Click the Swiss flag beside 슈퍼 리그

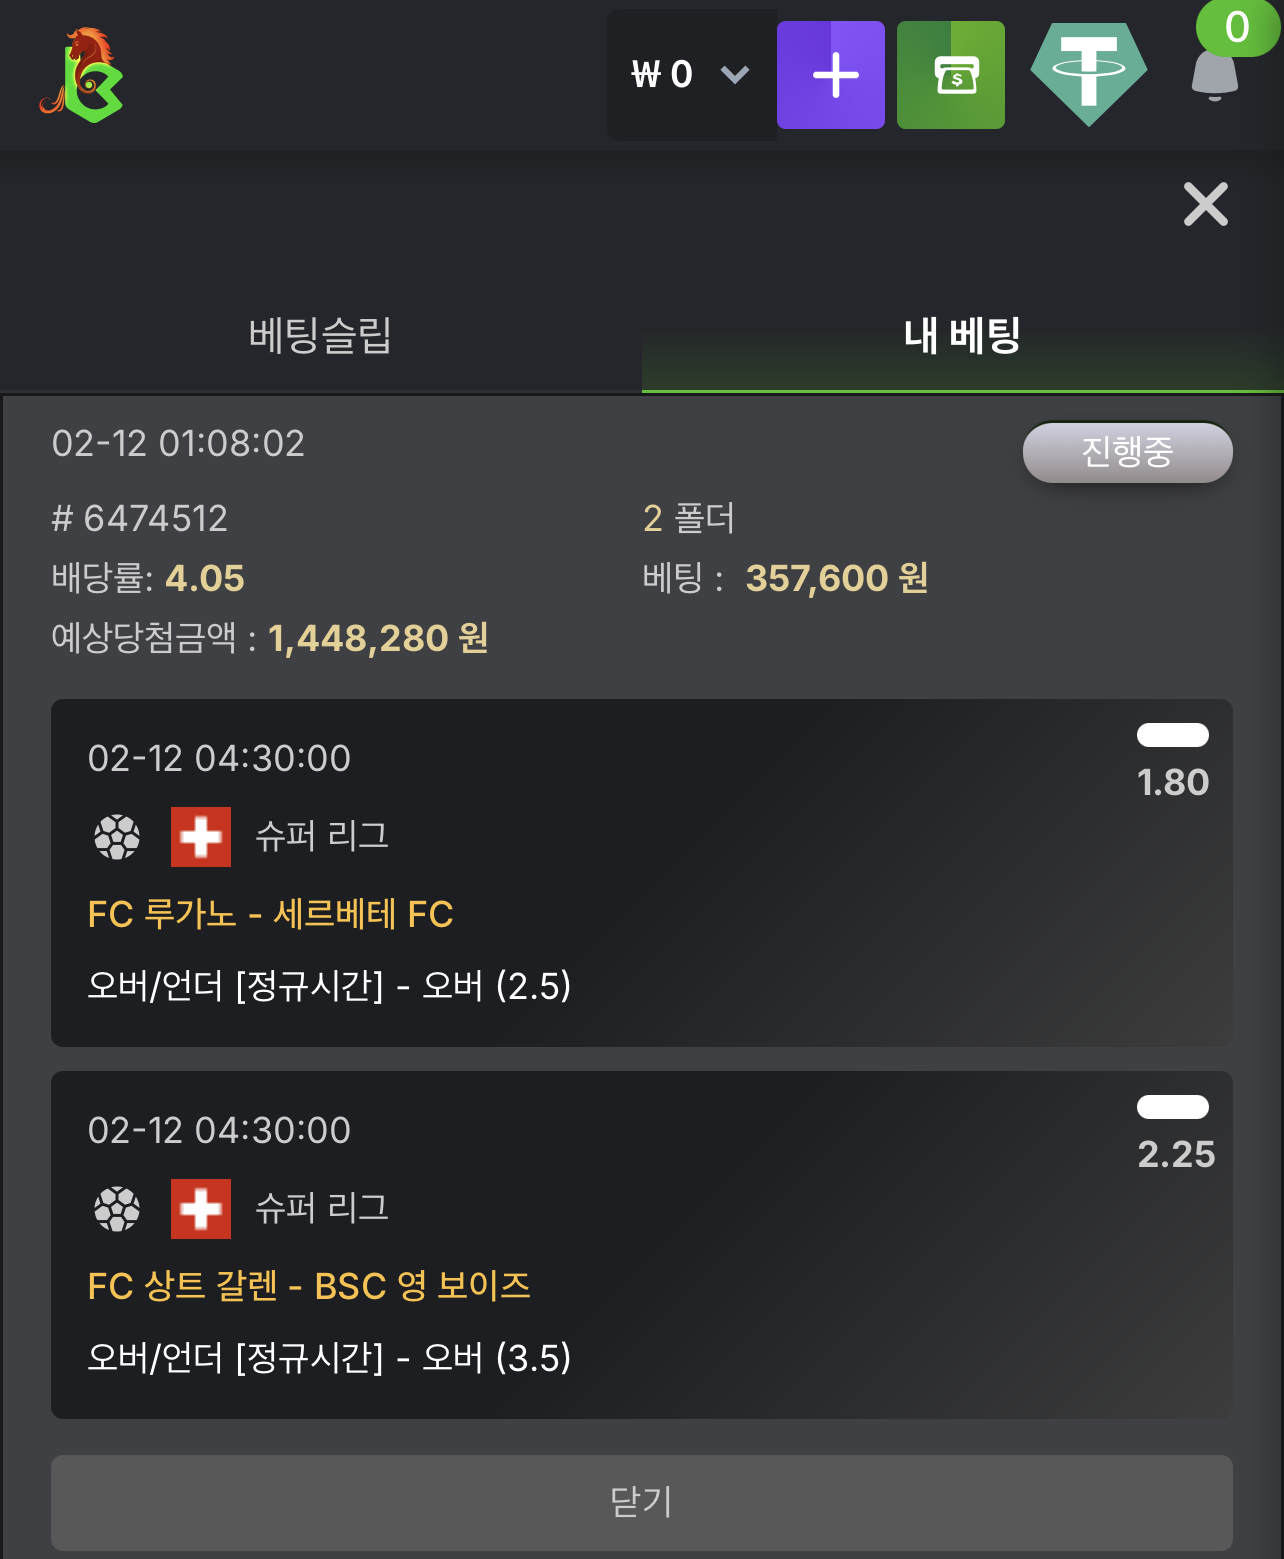pyautogui.click(x=199, y=836)
